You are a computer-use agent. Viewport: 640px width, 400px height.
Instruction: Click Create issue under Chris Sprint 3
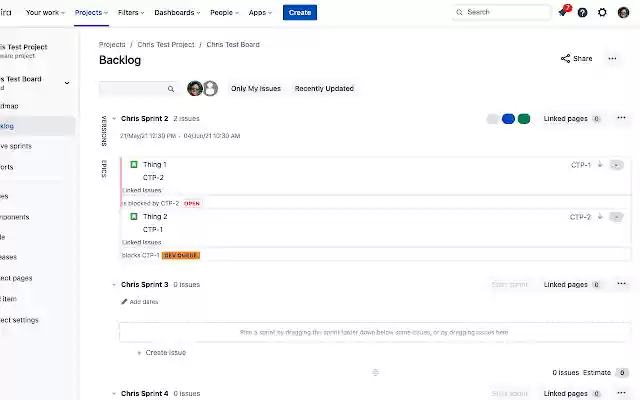pos(162,352)
